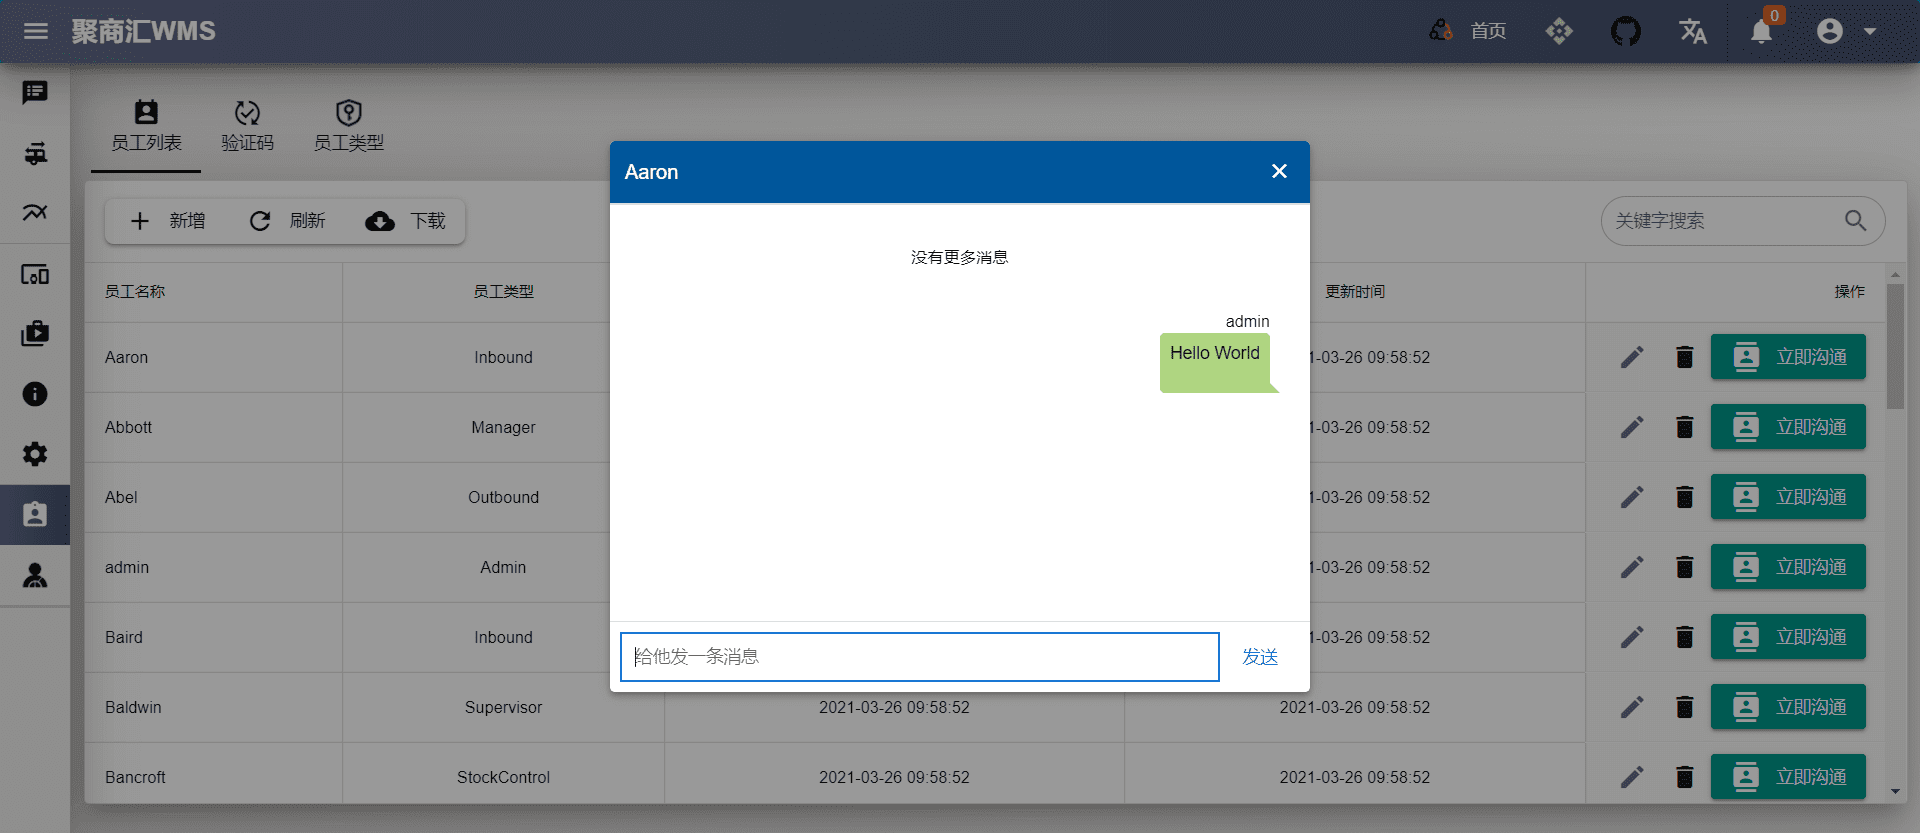Delete the Aaron row with trash icon
1920x833 pixels.
[1685, 357]
